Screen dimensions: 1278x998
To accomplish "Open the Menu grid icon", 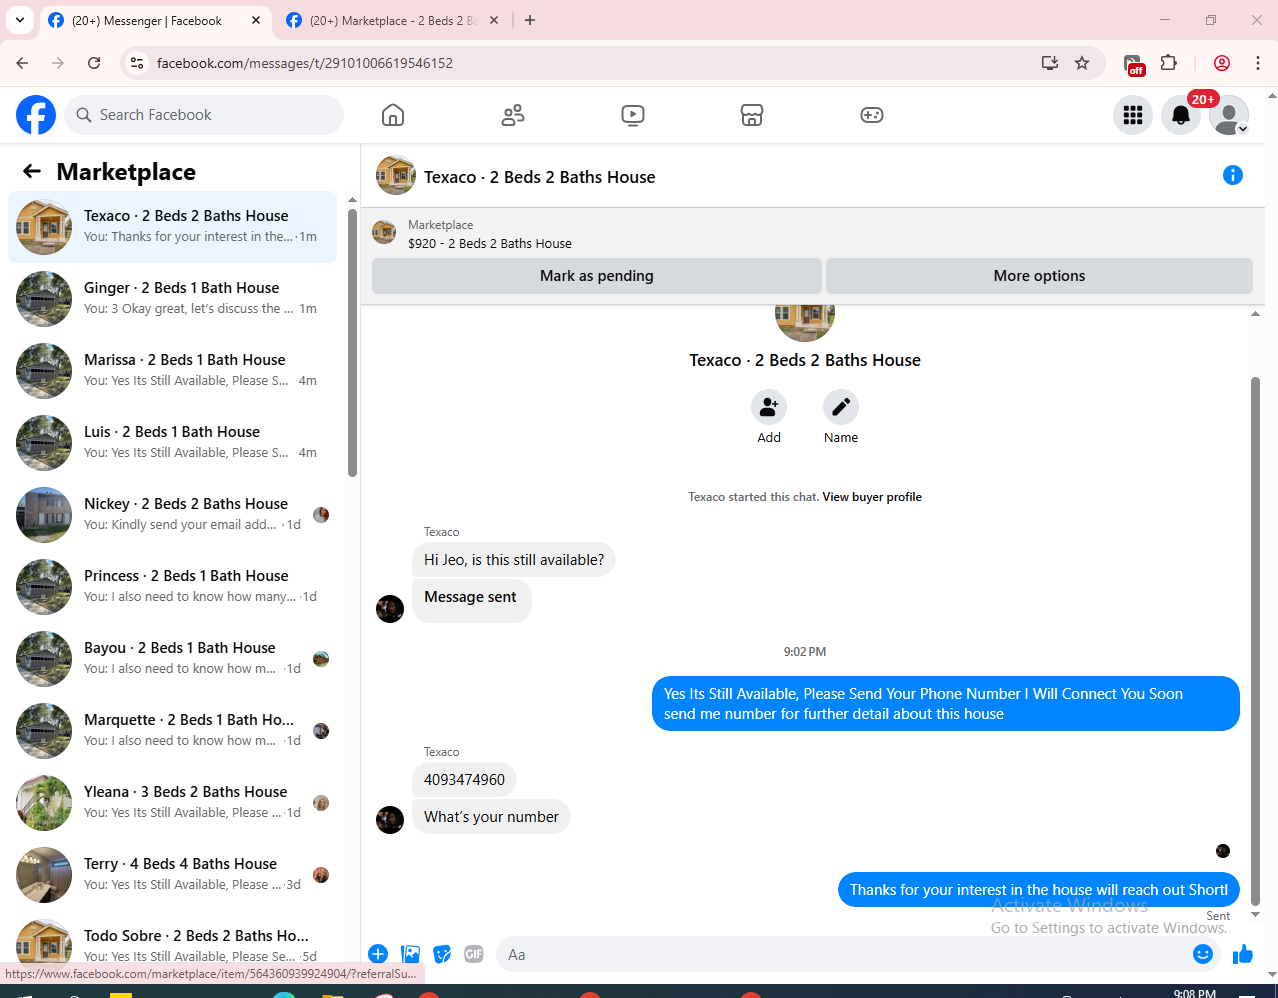I will point(1133,115).
